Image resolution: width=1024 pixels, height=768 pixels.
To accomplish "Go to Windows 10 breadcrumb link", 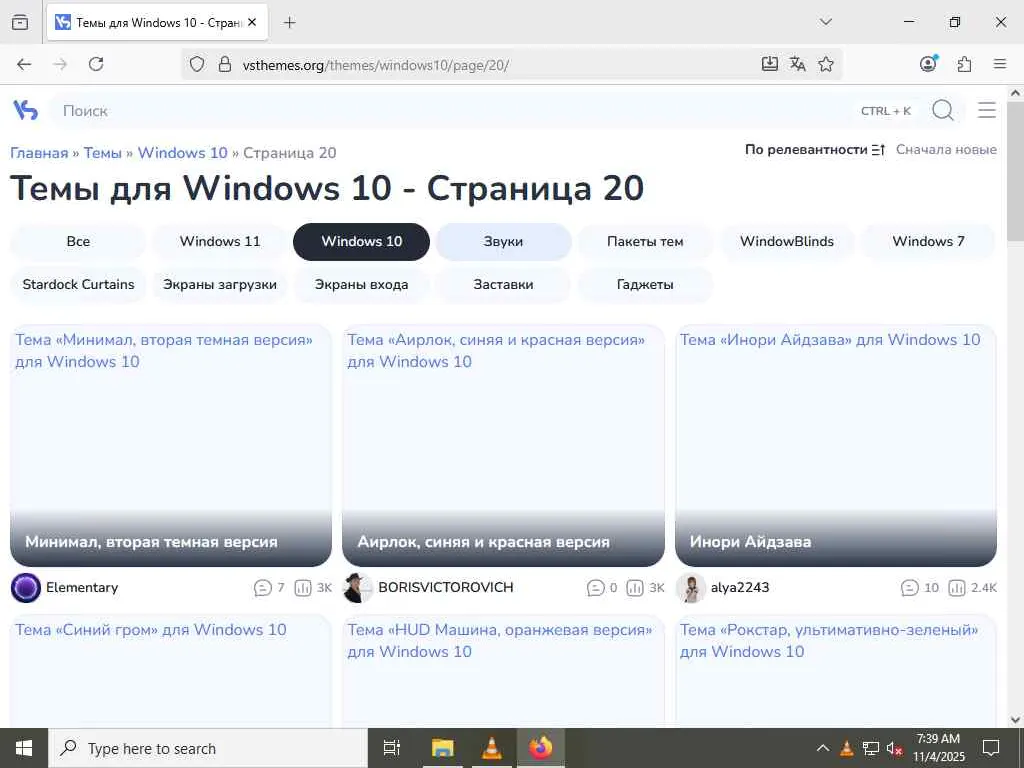I will 183,153.
